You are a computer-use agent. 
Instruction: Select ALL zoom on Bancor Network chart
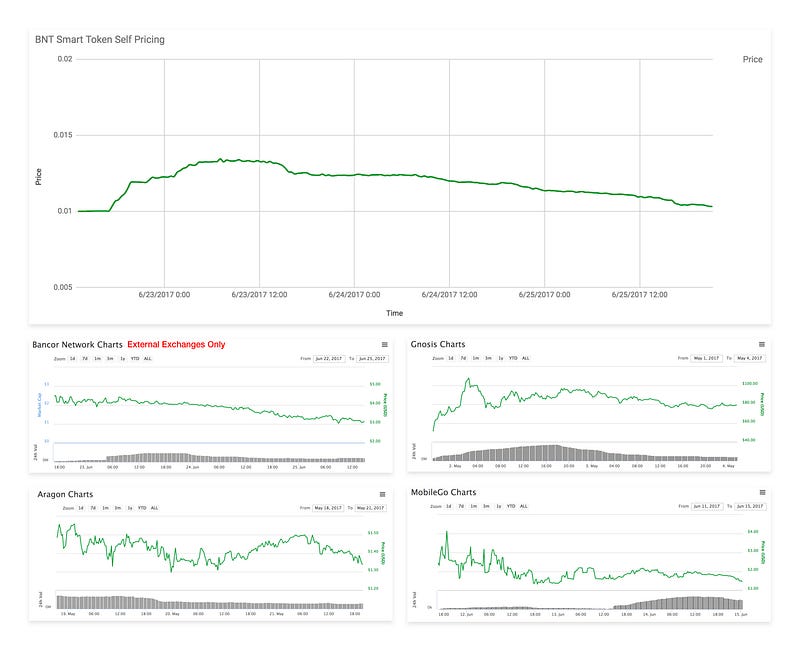pyautogui.click(x=147, y=359)
